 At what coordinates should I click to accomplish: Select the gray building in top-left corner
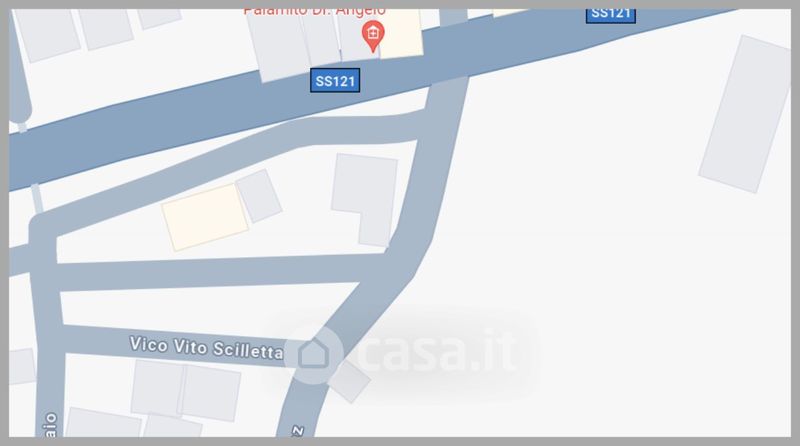click(x=46, y=35)
